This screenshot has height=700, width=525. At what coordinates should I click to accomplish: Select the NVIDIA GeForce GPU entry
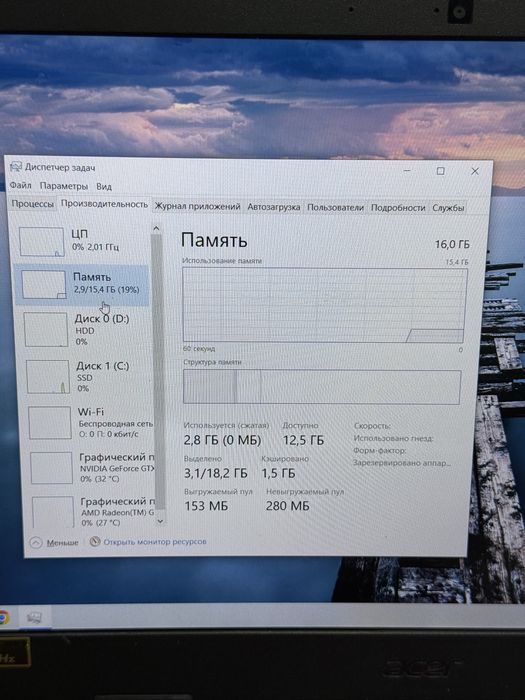click(x=92, y=467)
